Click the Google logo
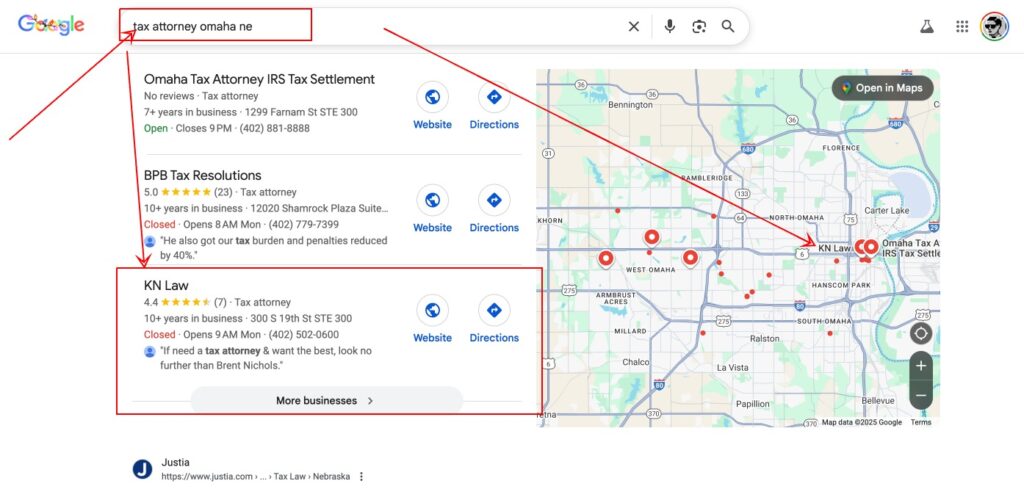Screen dimensions: 1024x489 (51, 26)
